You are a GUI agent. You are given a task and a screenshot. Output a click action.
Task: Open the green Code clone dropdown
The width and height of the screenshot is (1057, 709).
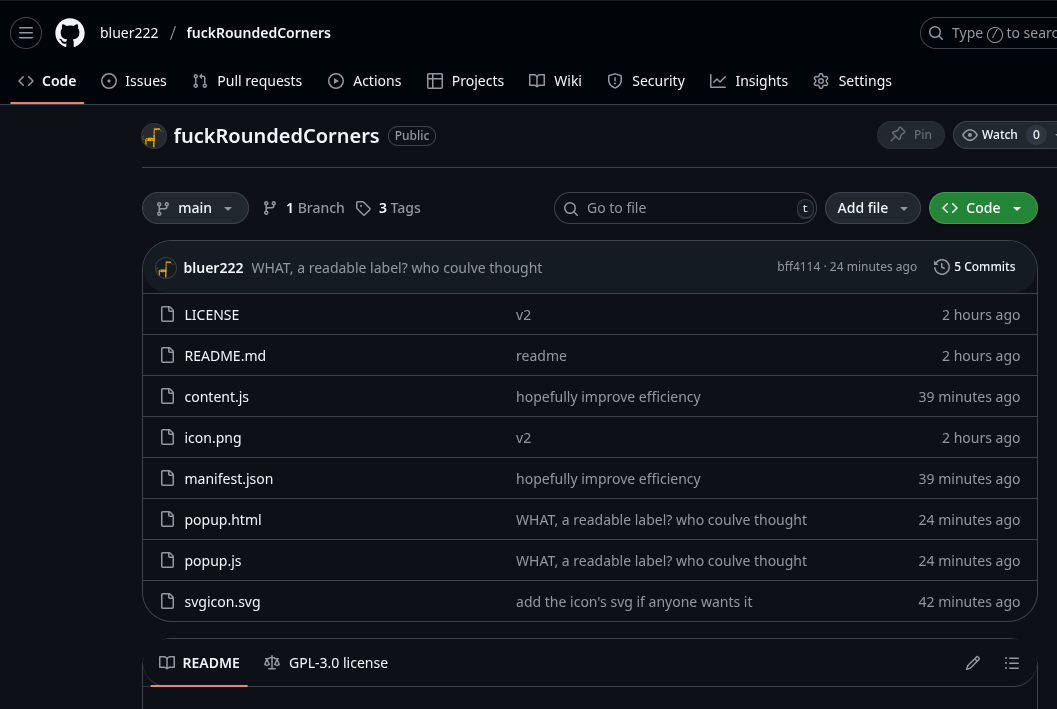pos(983,208)
